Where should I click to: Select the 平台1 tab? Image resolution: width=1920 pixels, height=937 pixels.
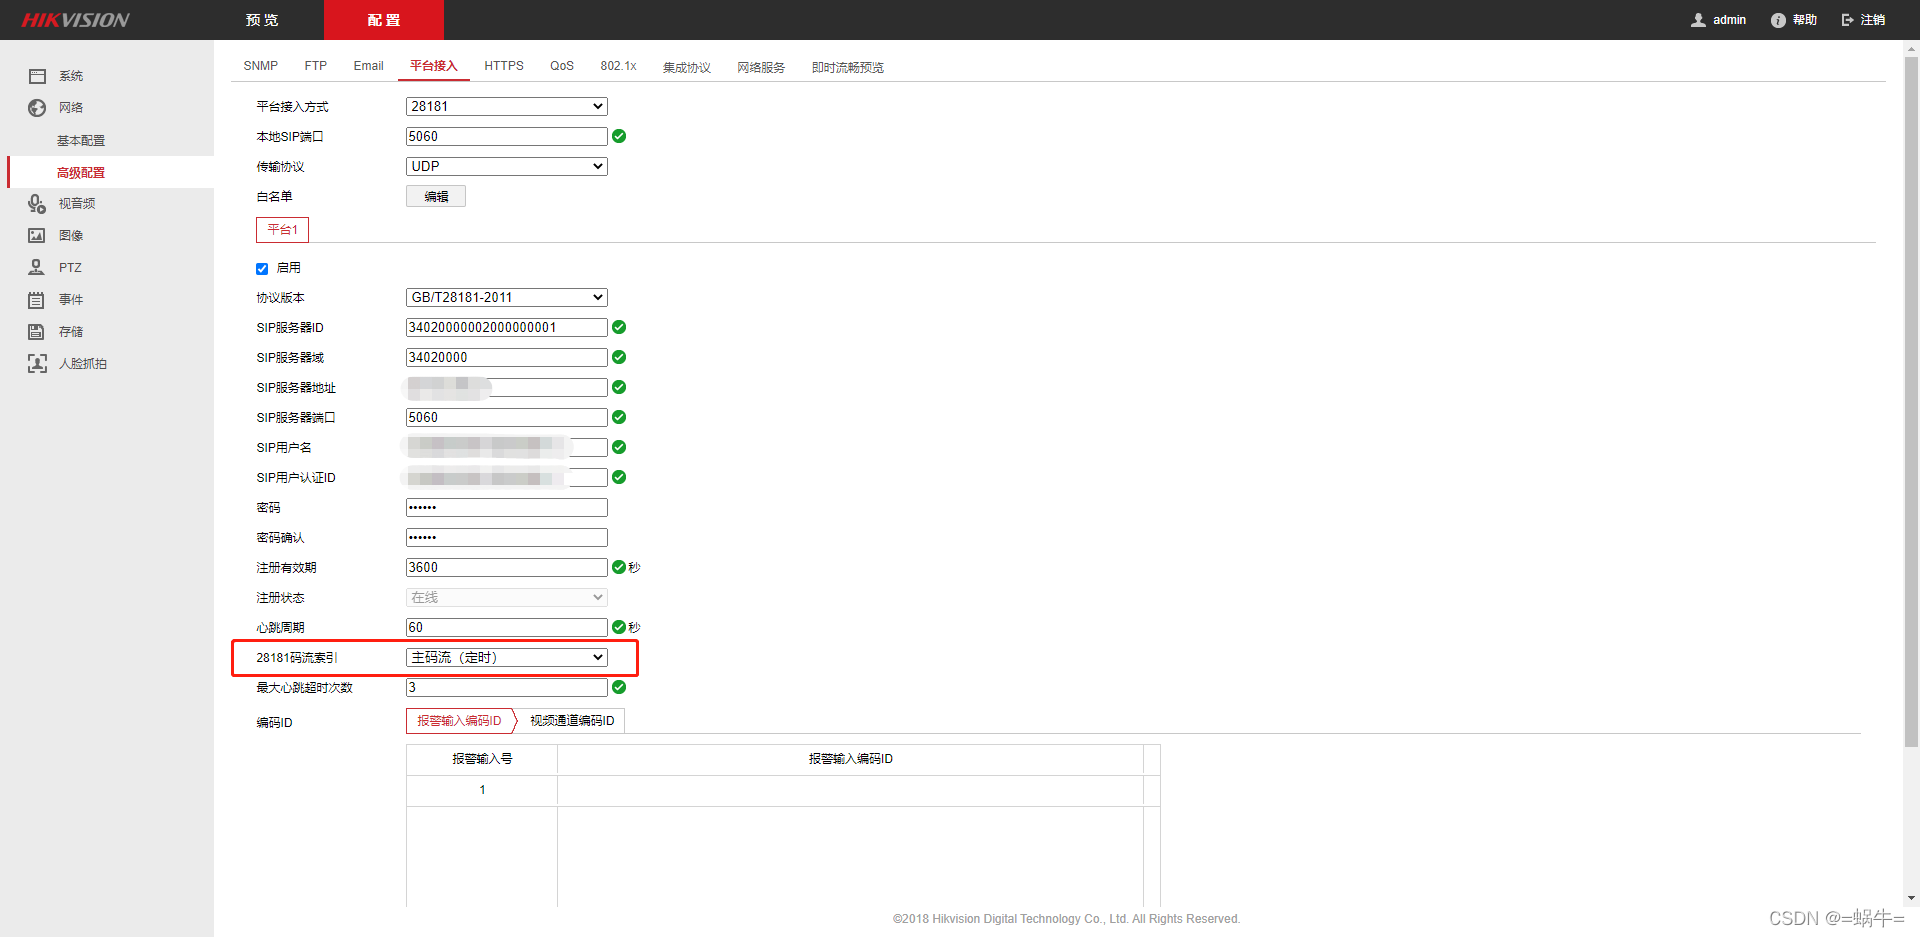coord(283,230)
